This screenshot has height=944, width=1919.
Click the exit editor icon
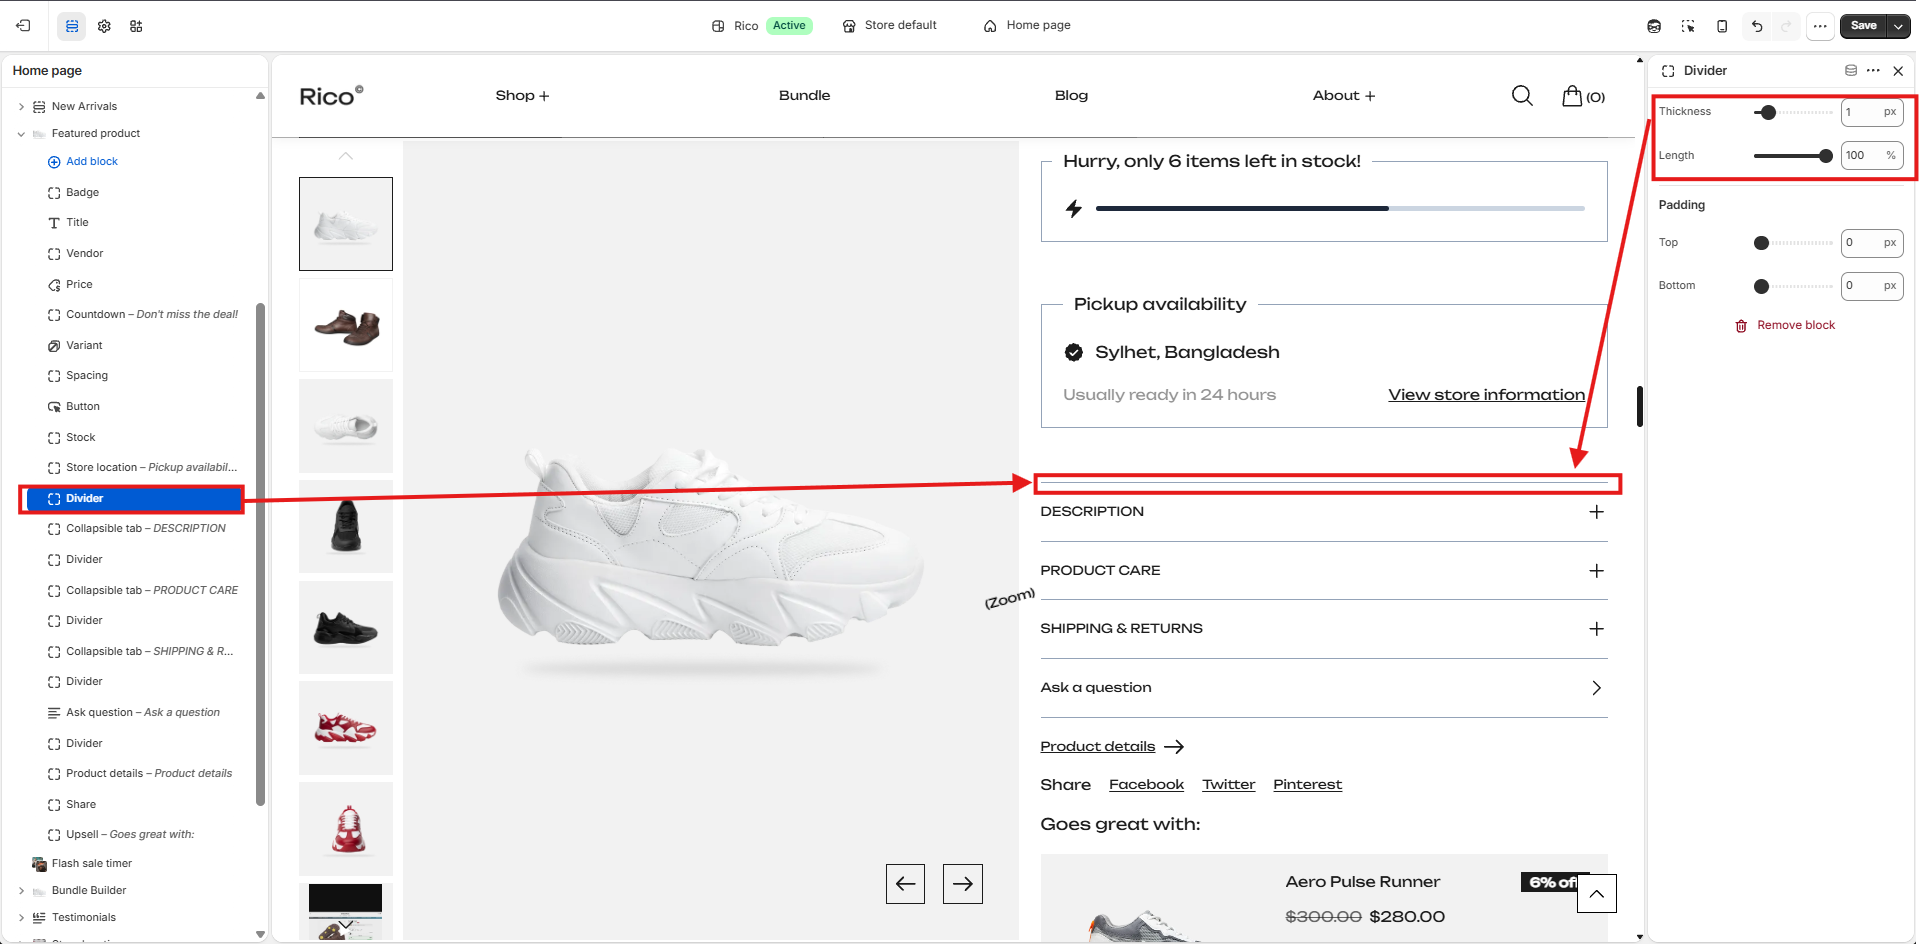[x=23, y=26]
